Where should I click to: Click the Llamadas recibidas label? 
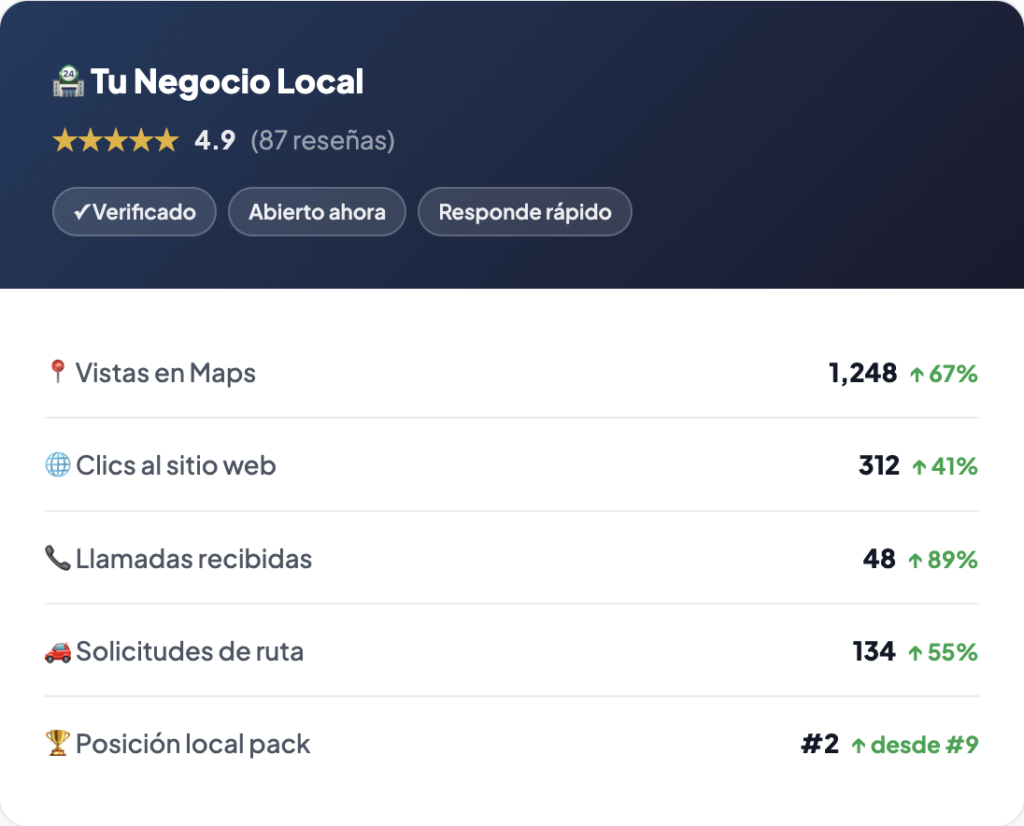pyautogui.click(x=194, y=558)
